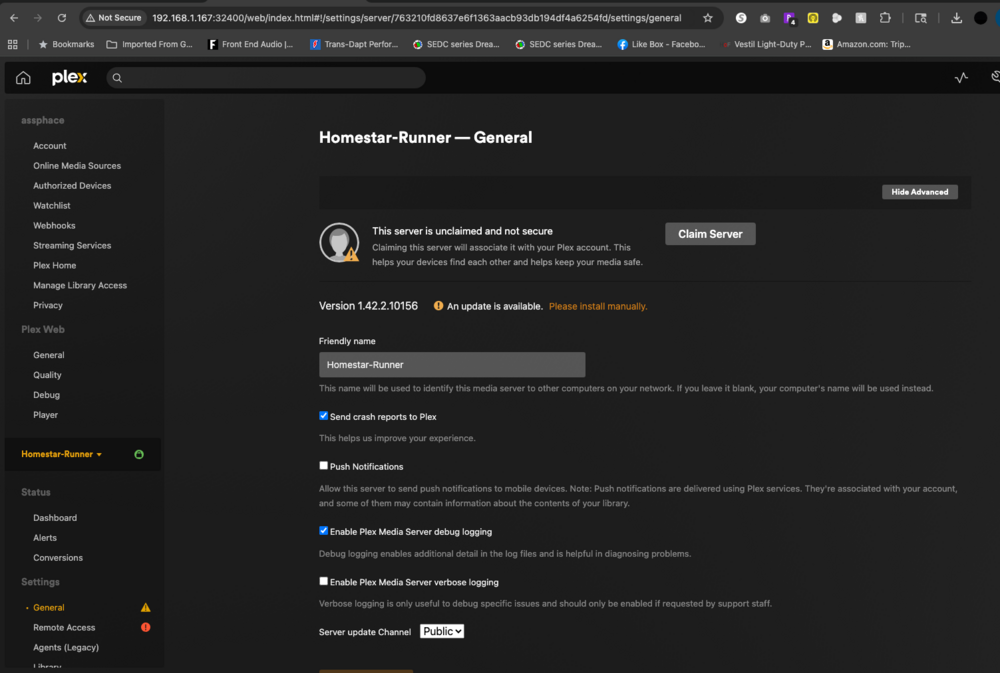Reload the page with the refresh icon
Screen dimensions: 1000x673
[x=62, y=18]
